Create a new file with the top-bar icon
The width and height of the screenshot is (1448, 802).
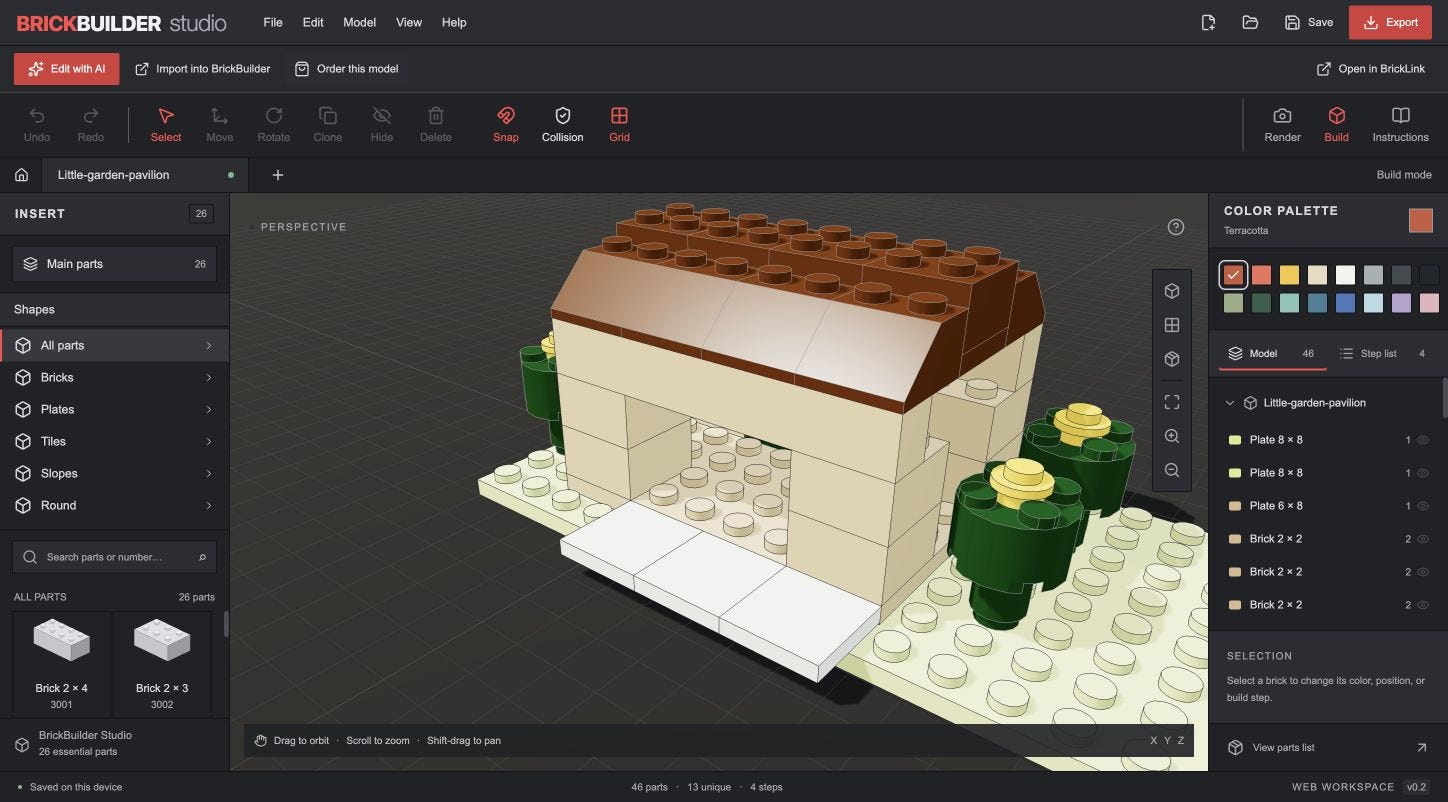1208,22
